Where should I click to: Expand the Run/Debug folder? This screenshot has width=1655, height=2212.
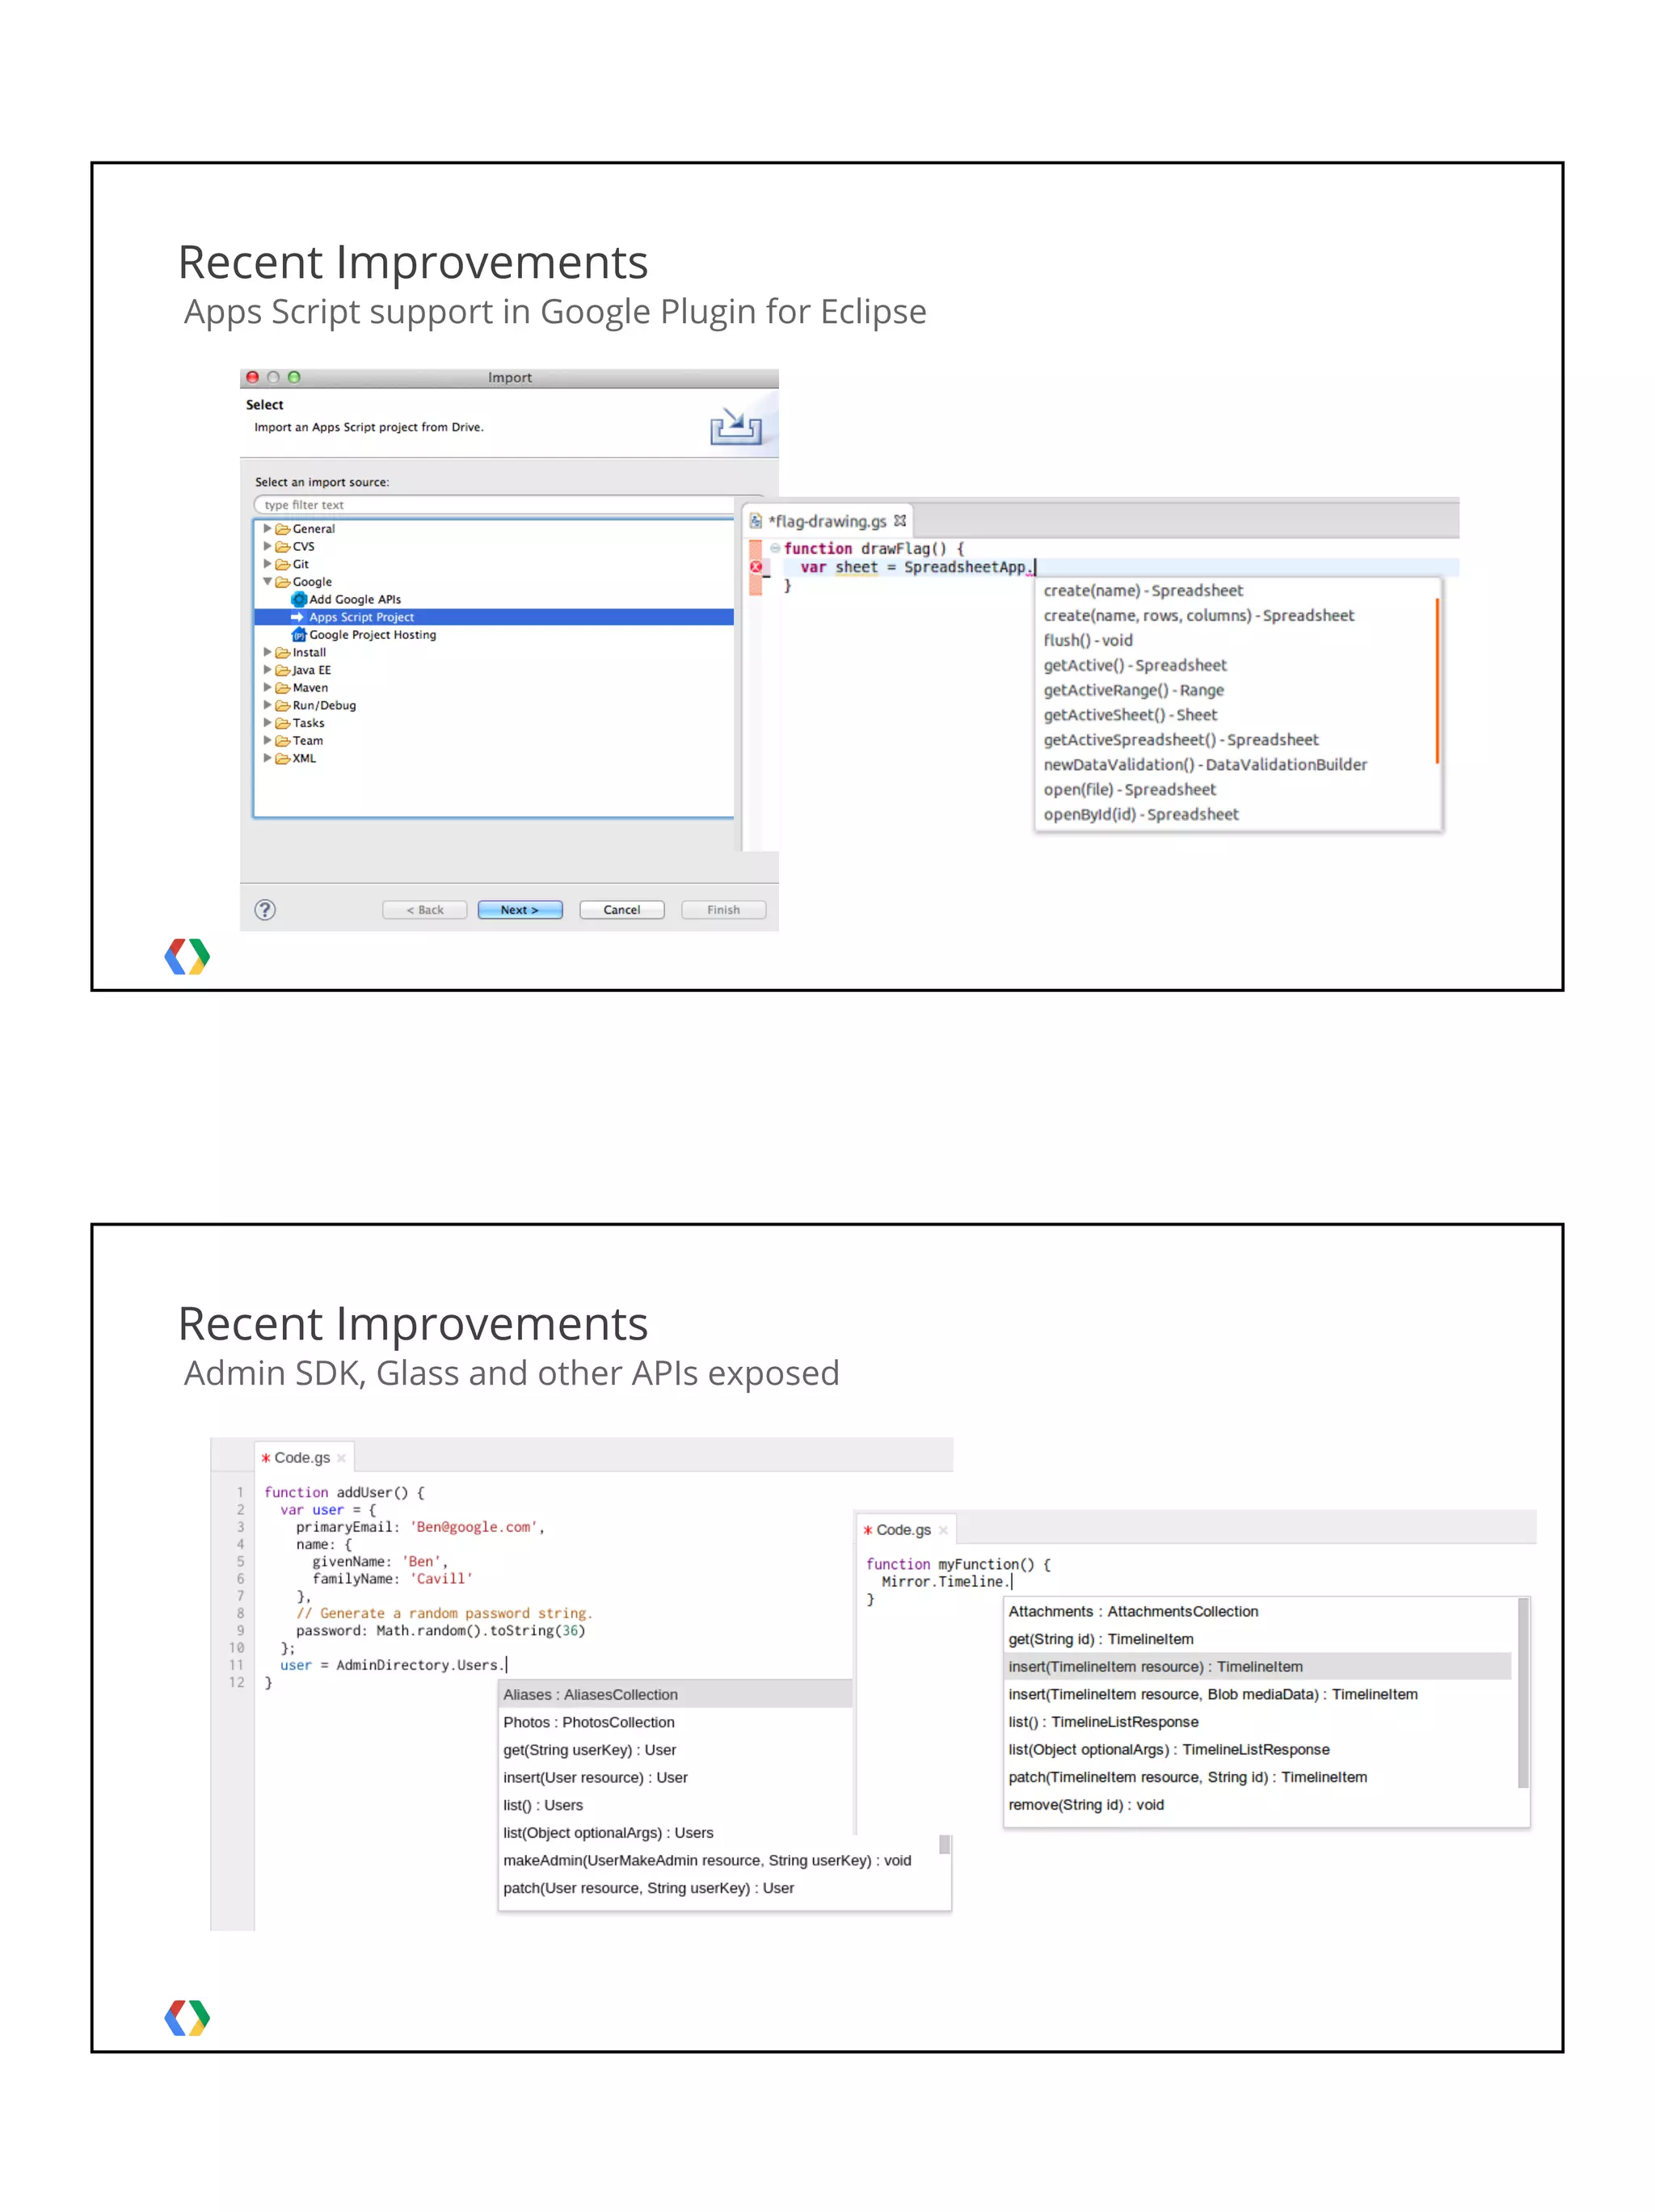[x=267, y=705]
